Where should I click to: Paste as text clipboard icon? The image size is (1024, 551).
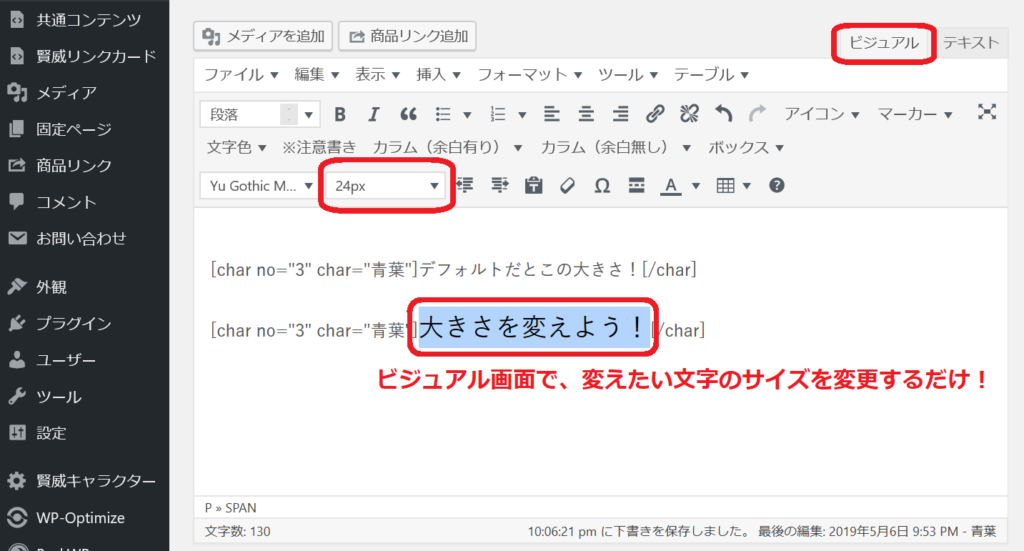tap(534, 185)
